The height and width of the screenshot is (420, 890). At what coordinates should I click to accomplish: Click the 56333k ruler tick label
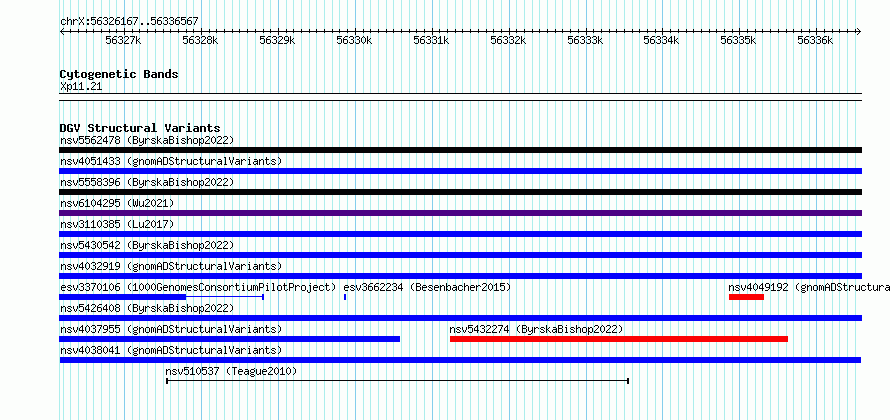(x=586, y=40)
